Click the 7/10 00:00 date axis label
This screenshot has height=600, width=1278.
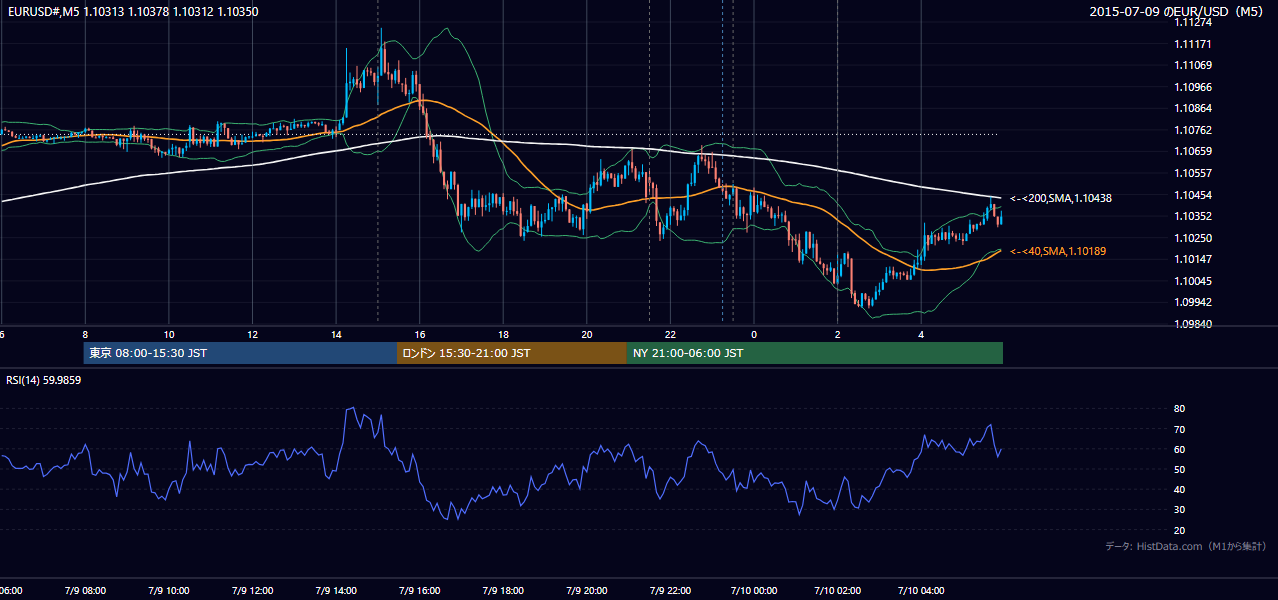(x=754, y=590)
